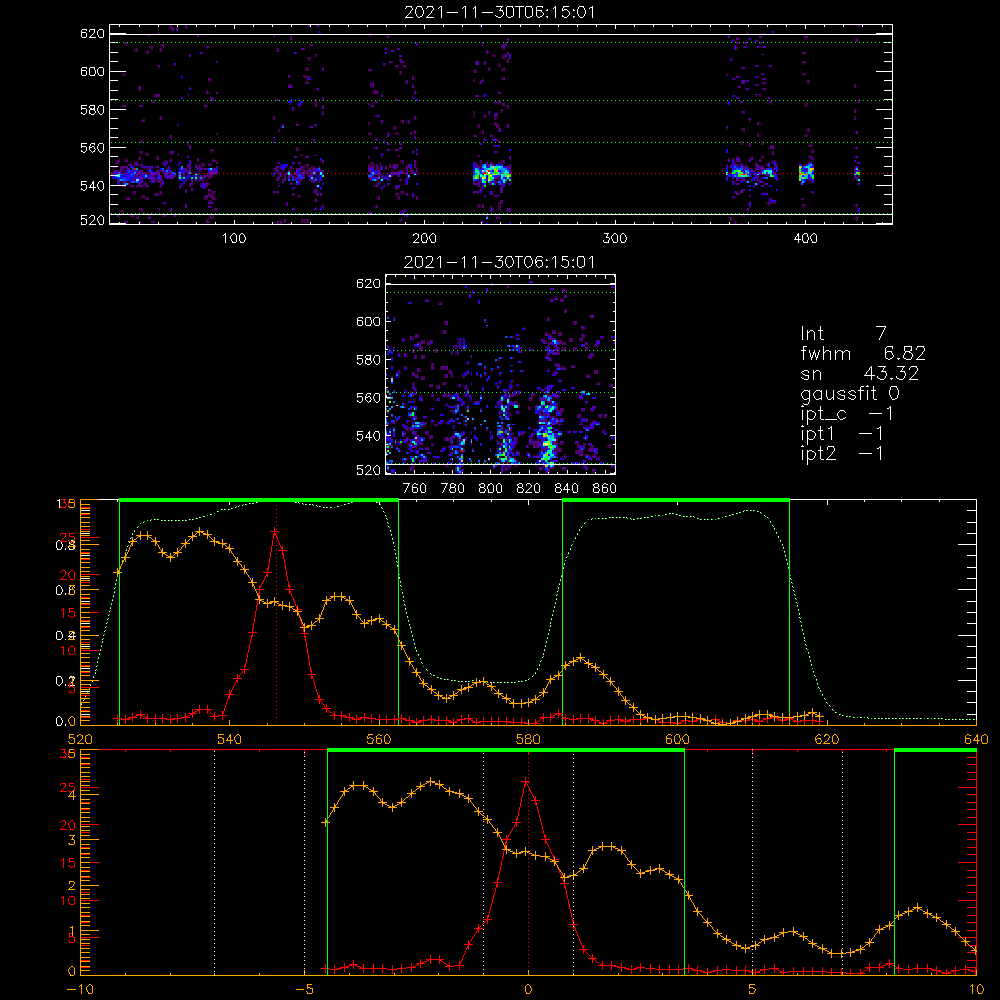Select the 'fwhm 6.82' value
1000x1000 pixels.
click(863, 353)
